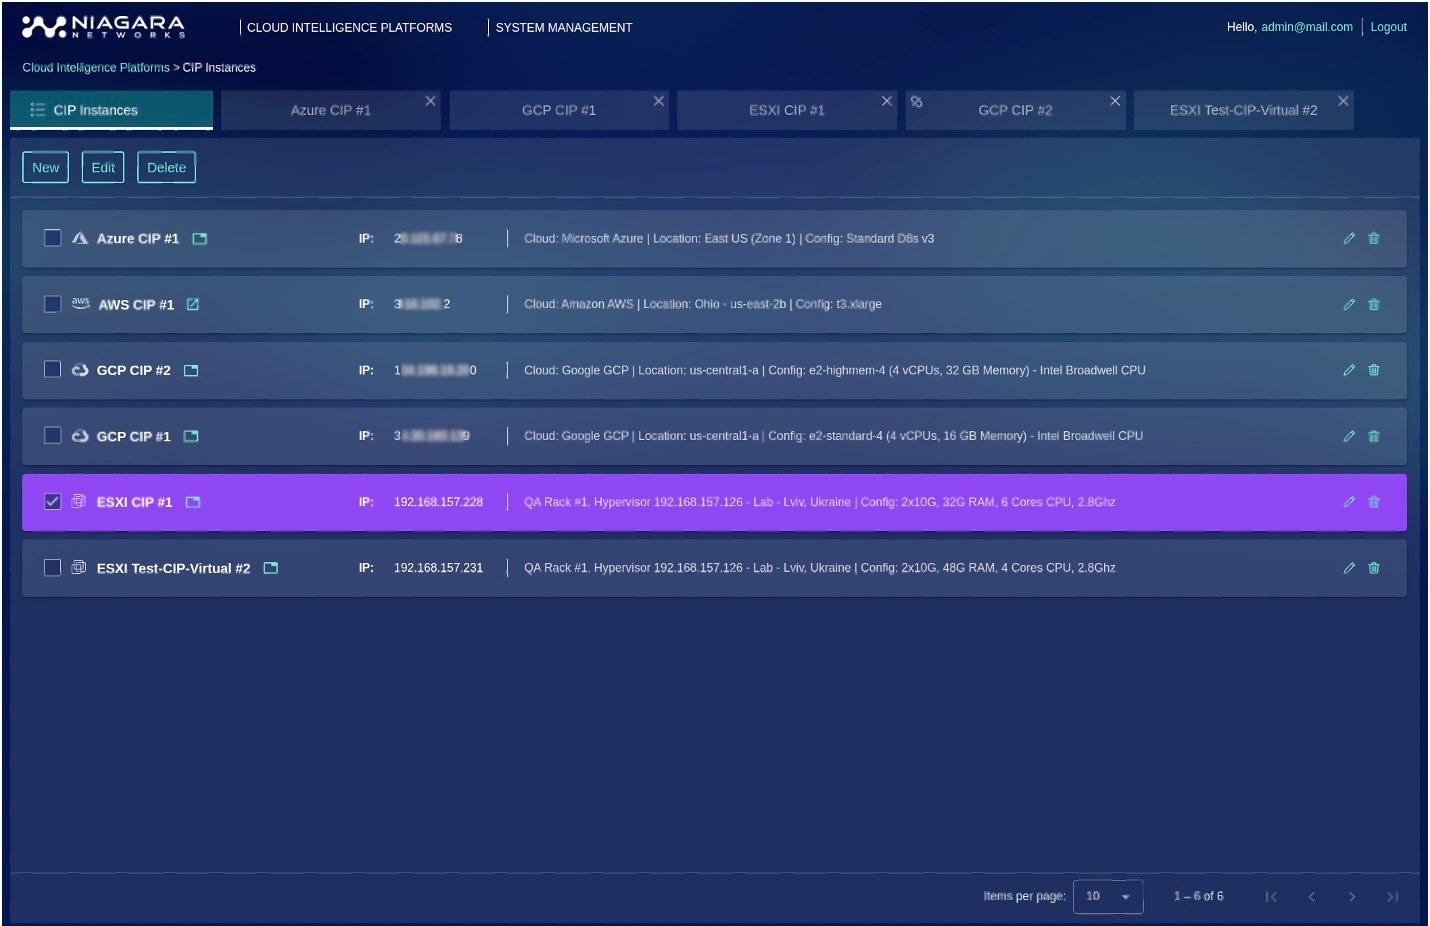Click the New button
This screenshot has width=1430, height=926.
tap(46, 168)
